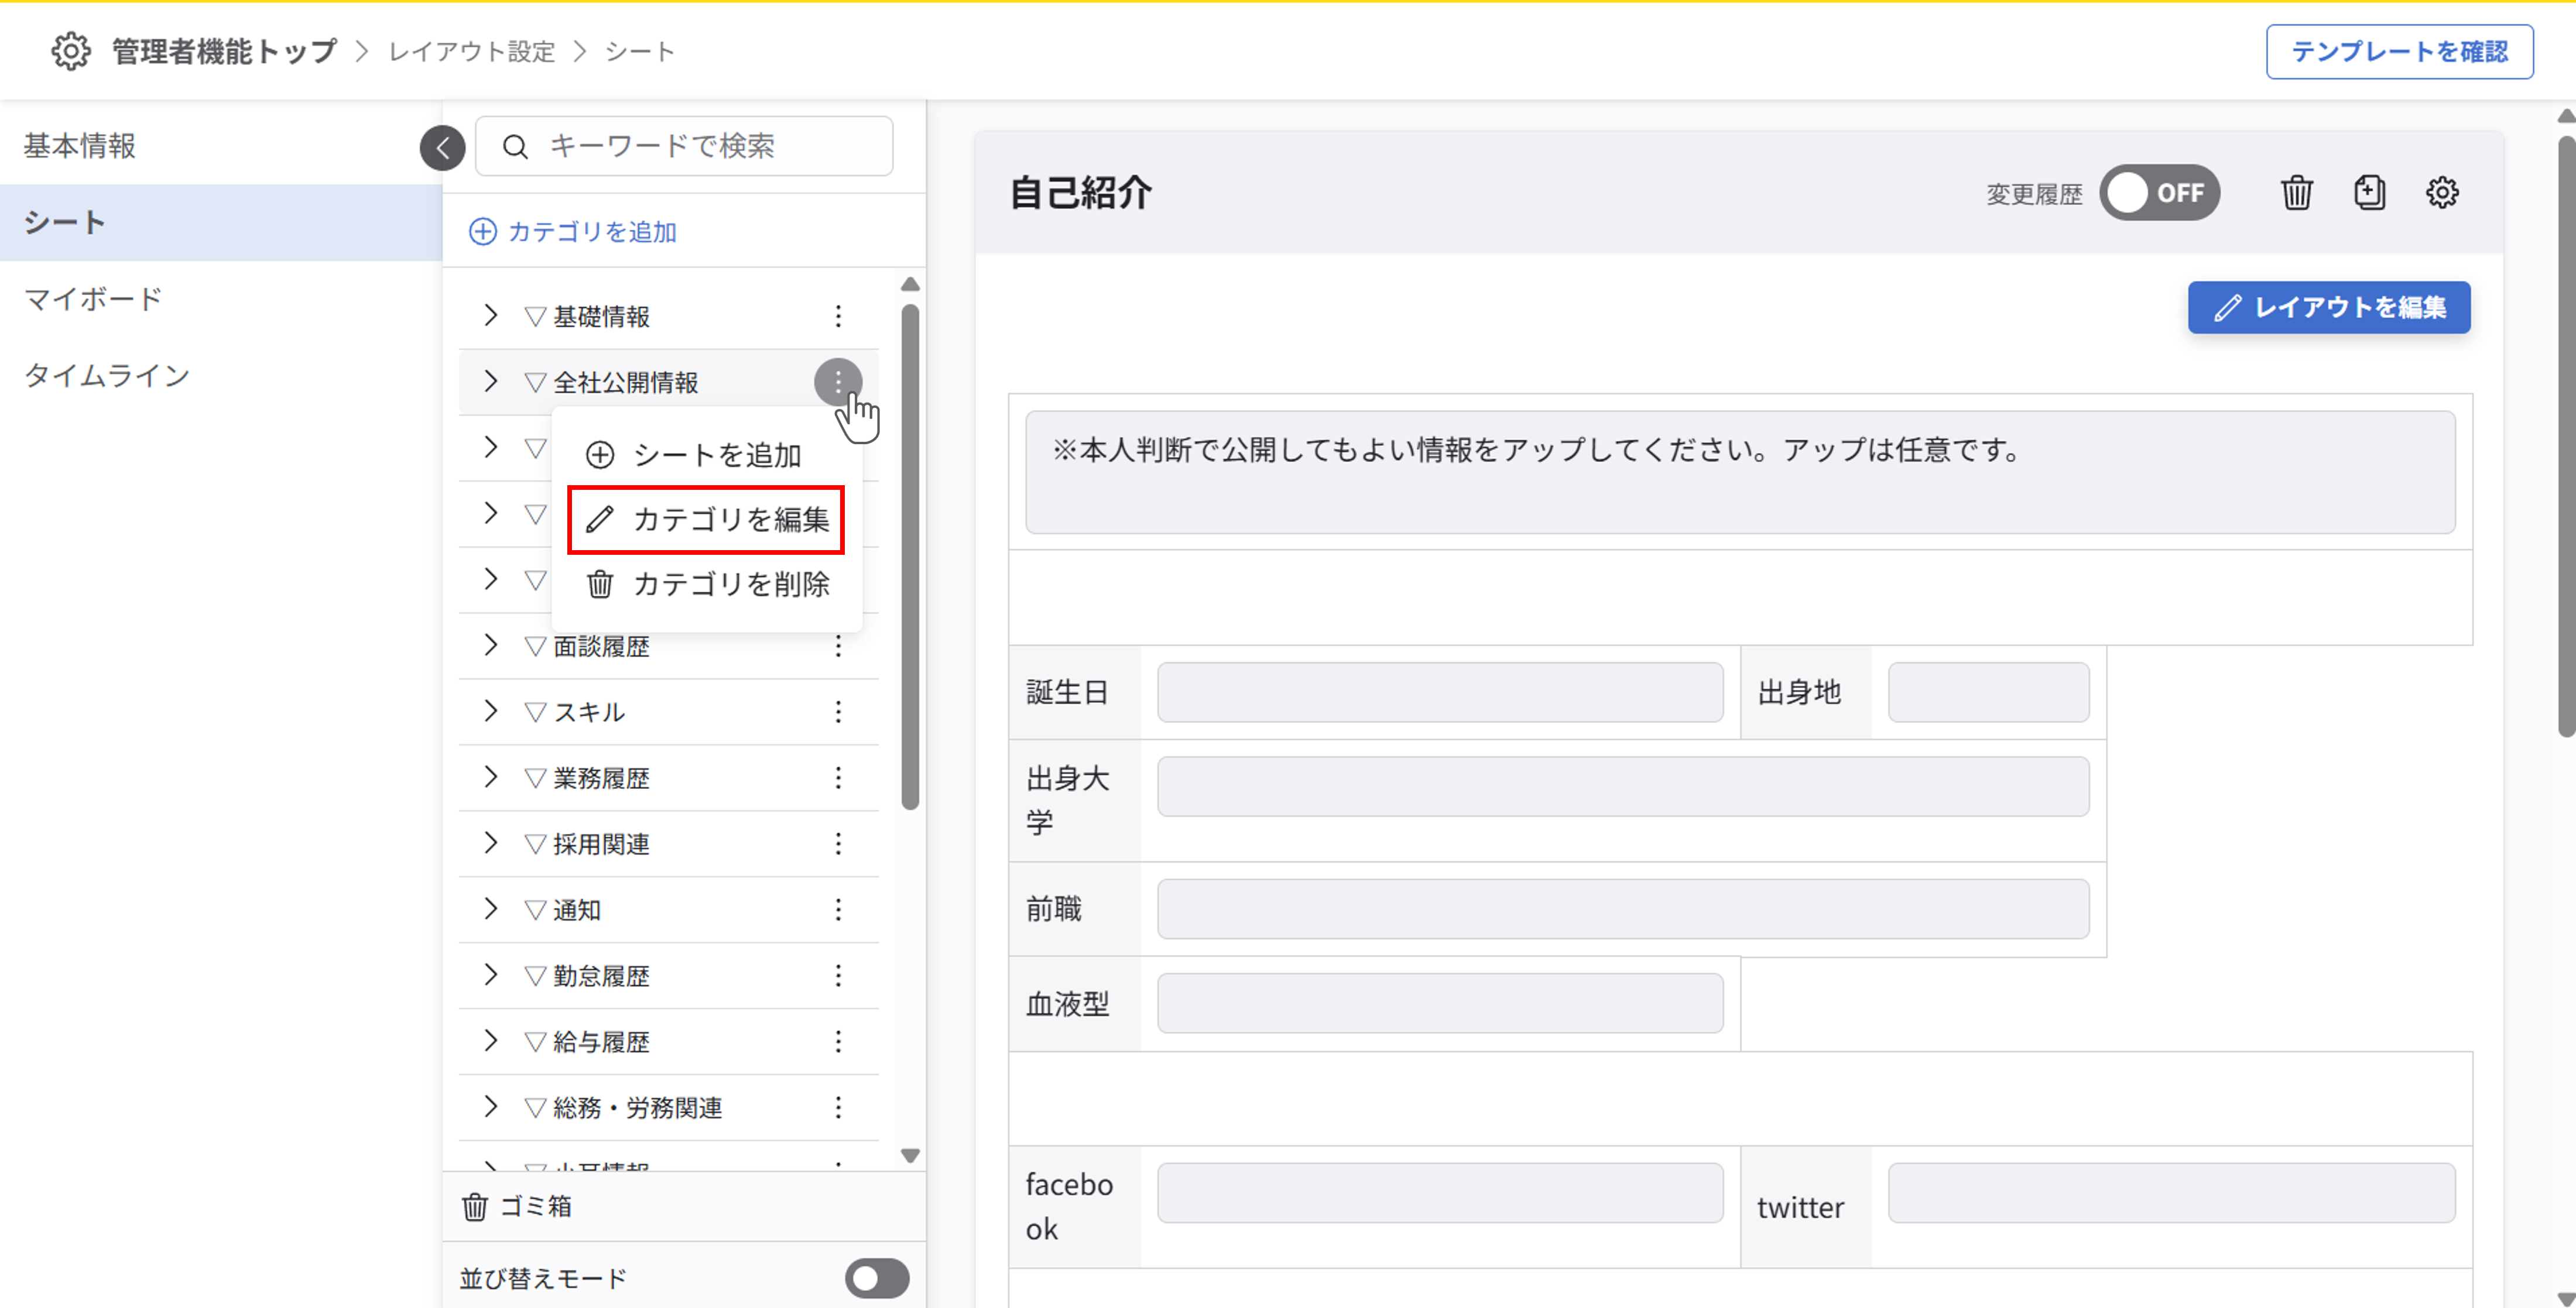Screen dimensions: 2576x1308
Task: Click the category list scroll-up arrow
Action: pyautogui.click(x=910, y=285)
